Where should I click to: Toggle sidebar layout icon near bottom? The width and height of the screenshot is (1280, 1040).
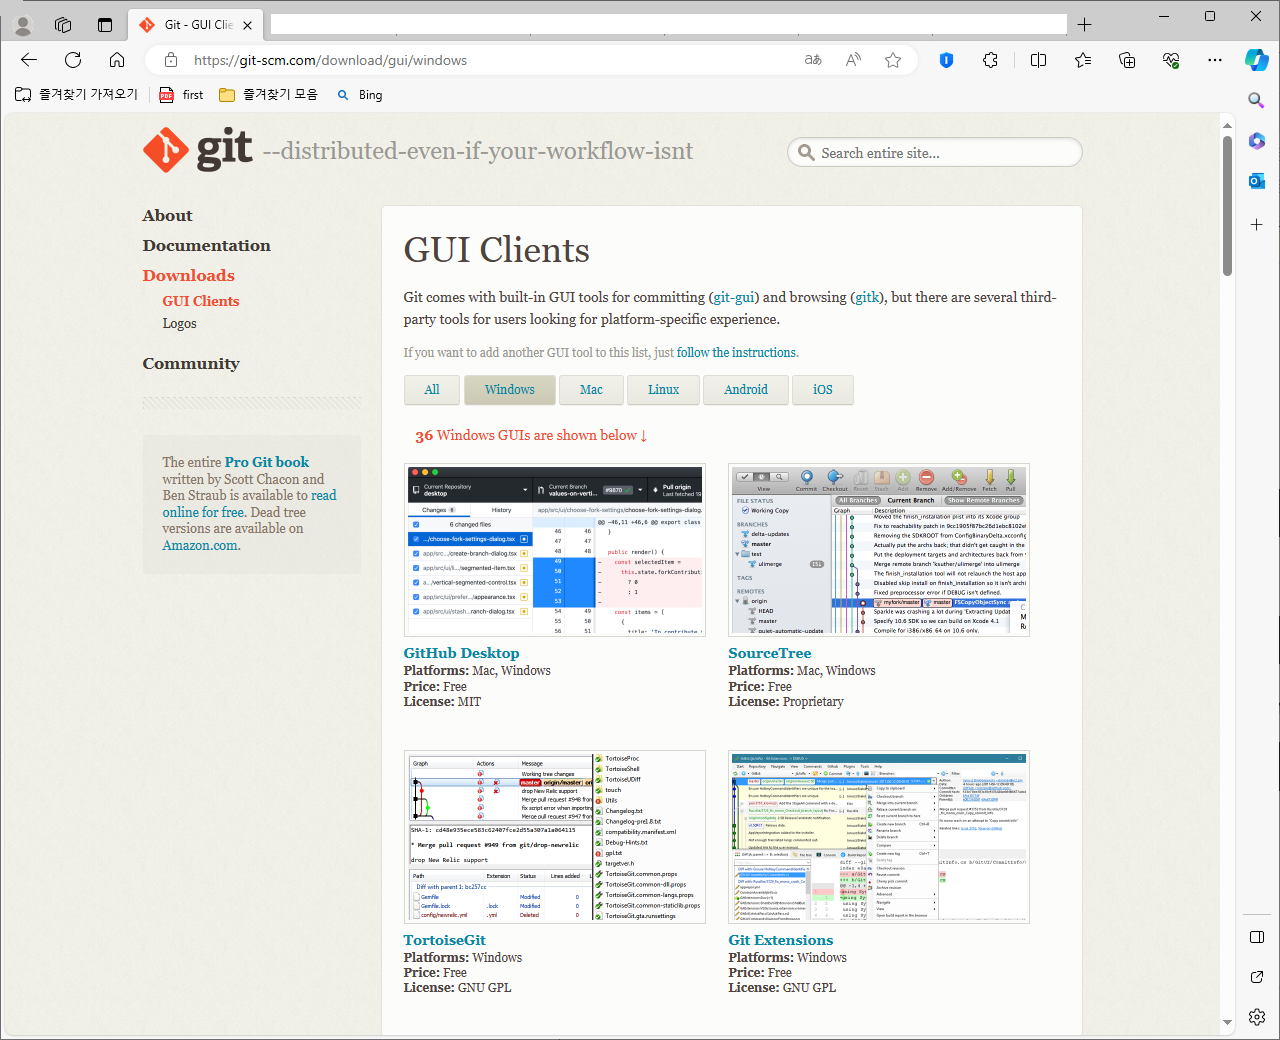(1257, 937)
